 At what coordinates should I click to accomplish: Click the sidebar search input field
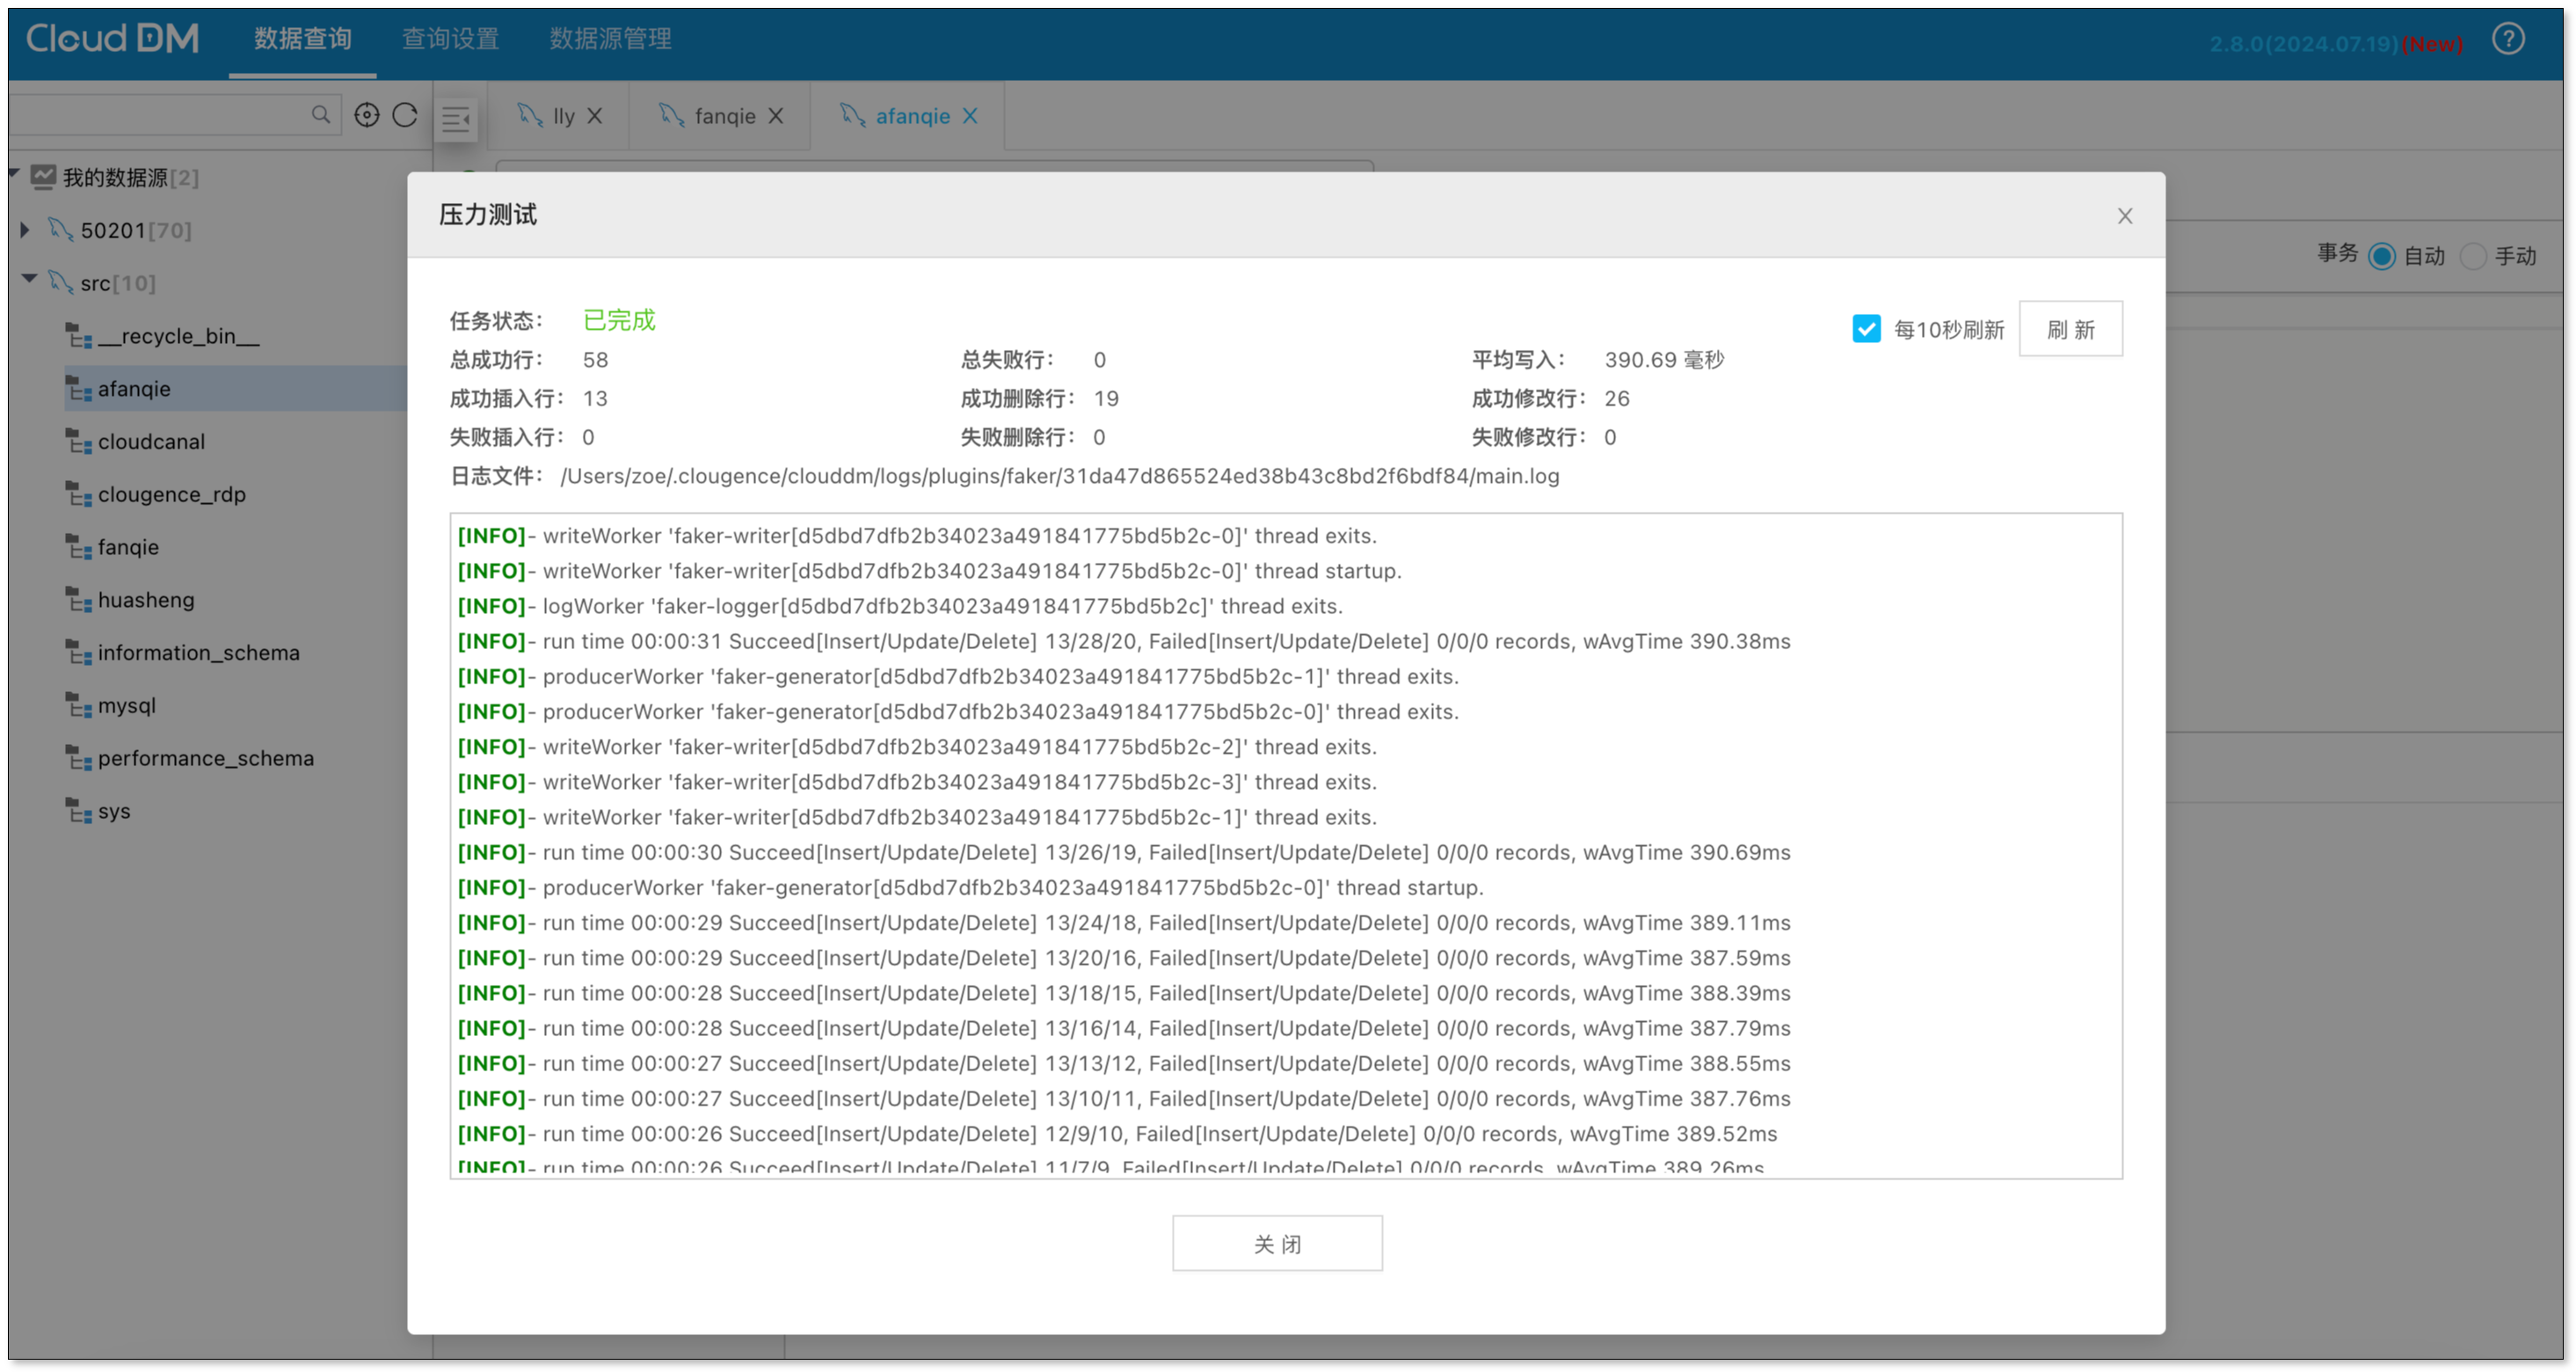(160, 115)
